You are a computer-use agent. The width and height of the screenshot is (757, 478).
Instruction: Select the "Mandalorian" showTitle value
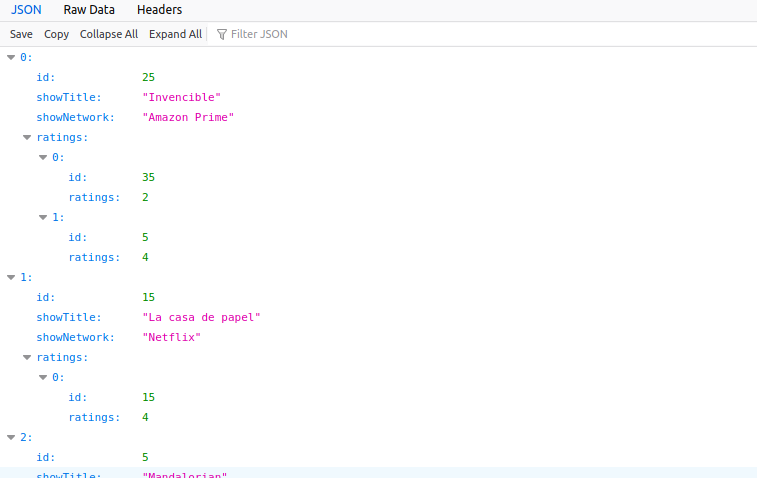[185, 475]
